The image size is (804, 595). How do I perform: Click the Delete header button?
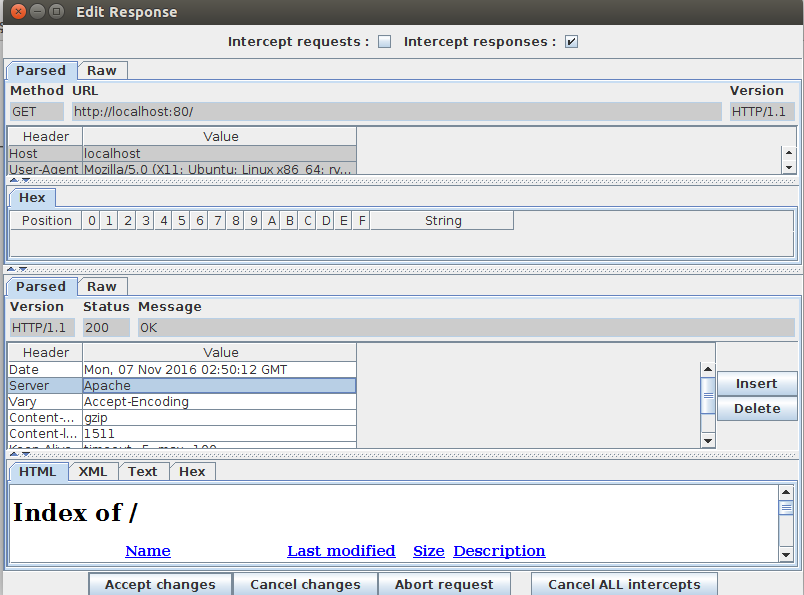pos(757,408)
